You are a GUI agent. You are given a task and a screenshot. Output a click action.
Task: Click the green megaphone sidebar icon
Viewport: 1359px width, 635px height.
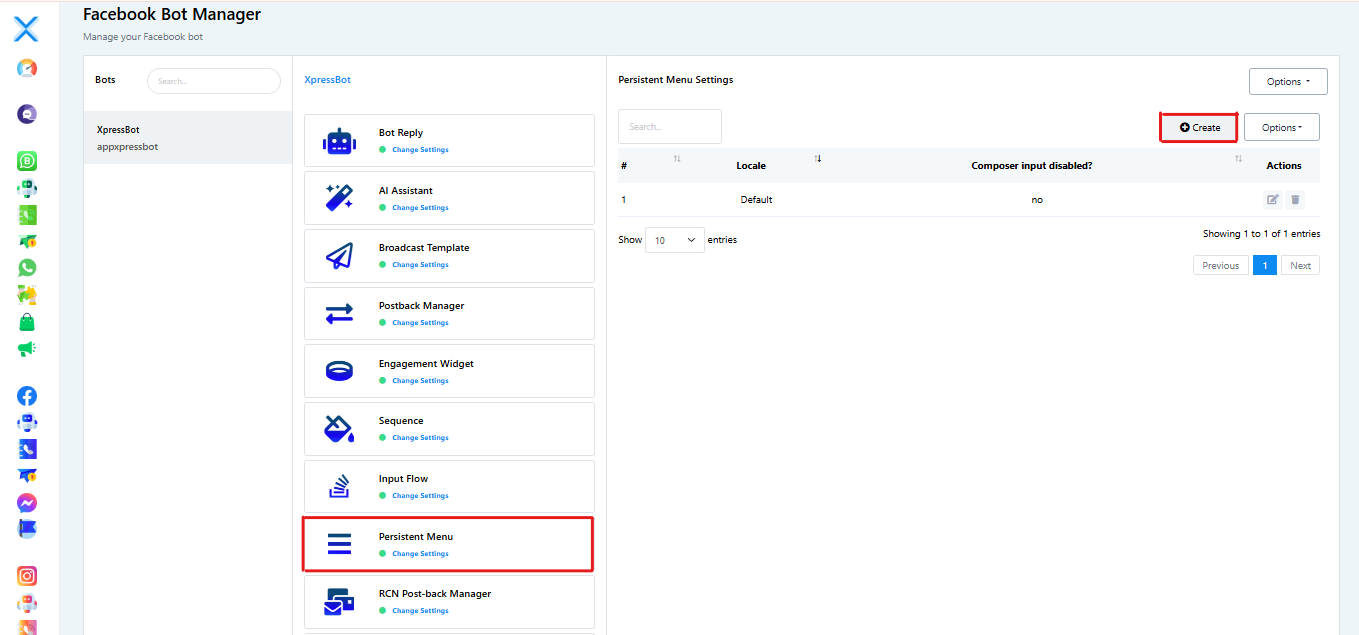[x=27, y=349]
